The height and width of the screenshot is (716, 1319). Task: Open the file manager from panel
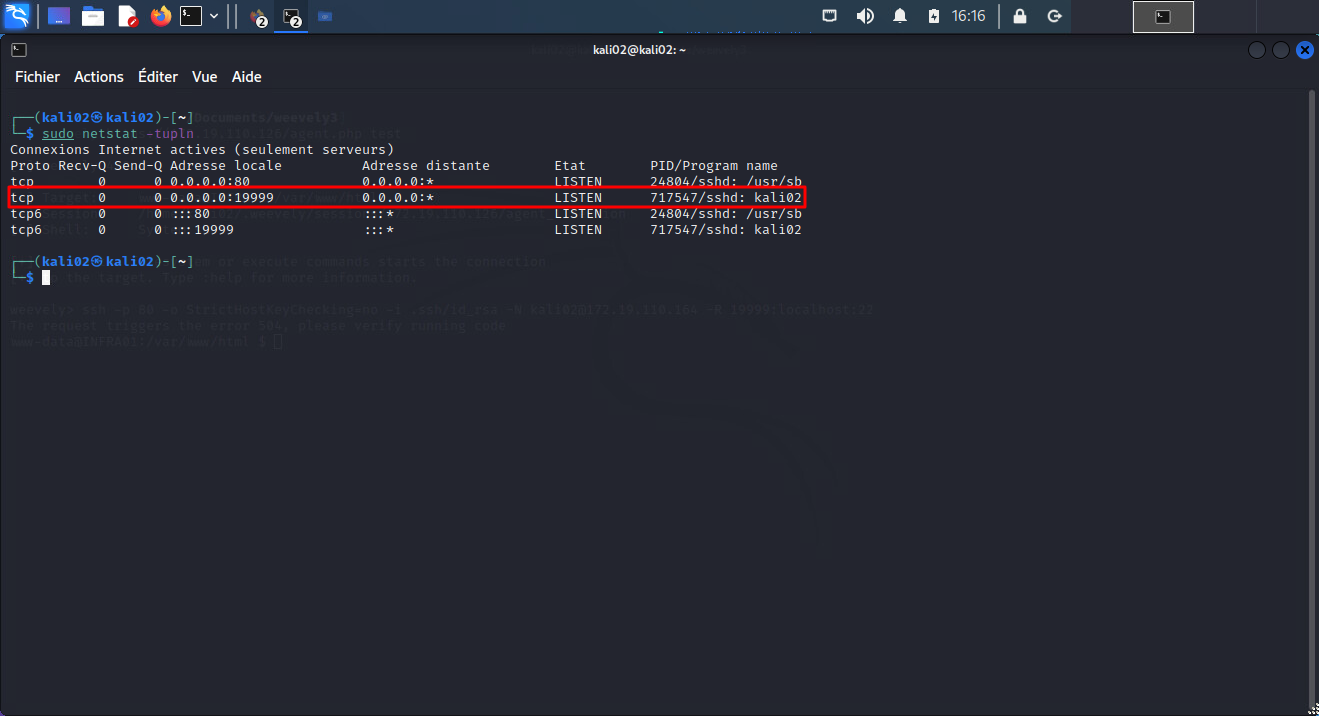point(93,16)
